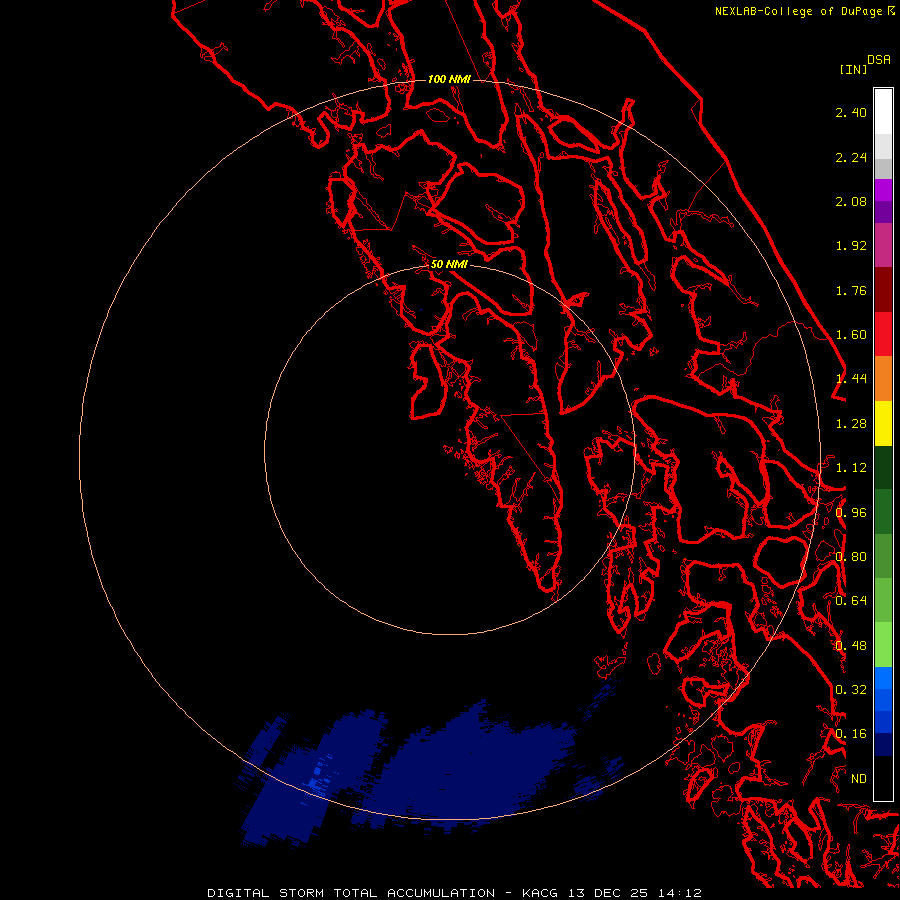Click the 1.92 legend value
Viewport: 900px width, 900px height.
coord(851,246)
